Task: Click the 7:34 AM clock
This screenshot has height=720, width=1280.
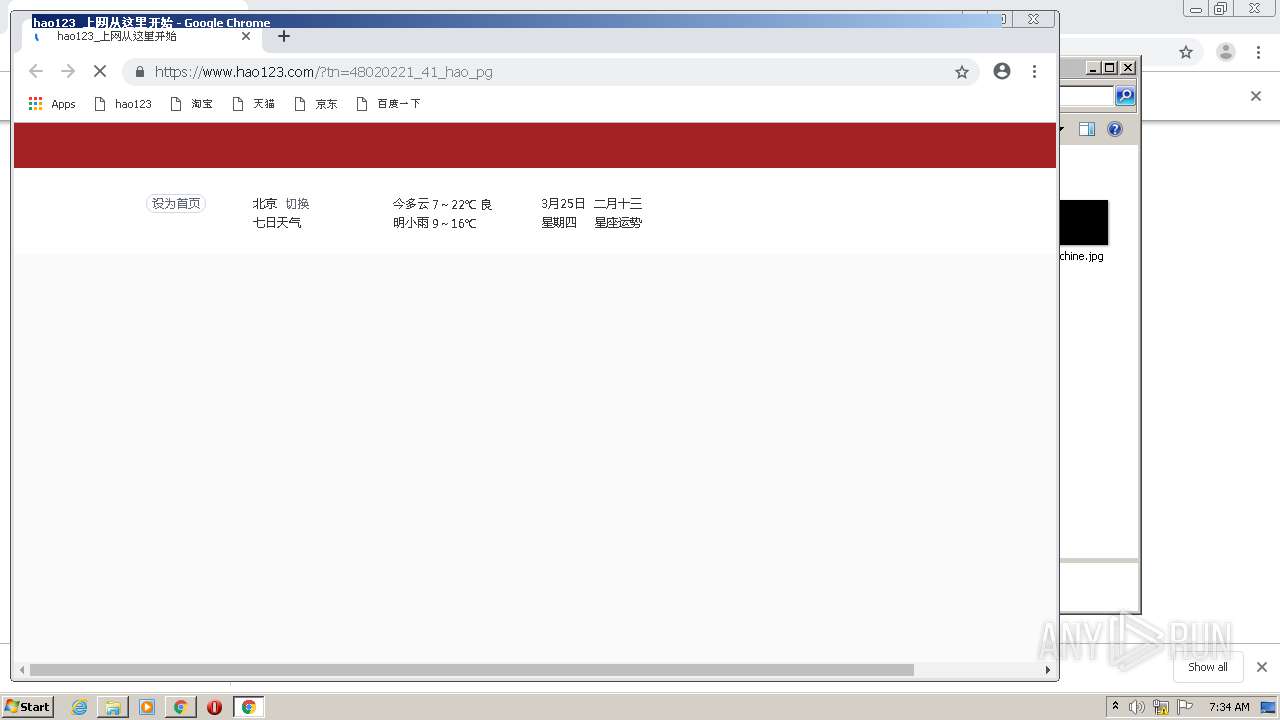Action: (x=1229, y=707)
